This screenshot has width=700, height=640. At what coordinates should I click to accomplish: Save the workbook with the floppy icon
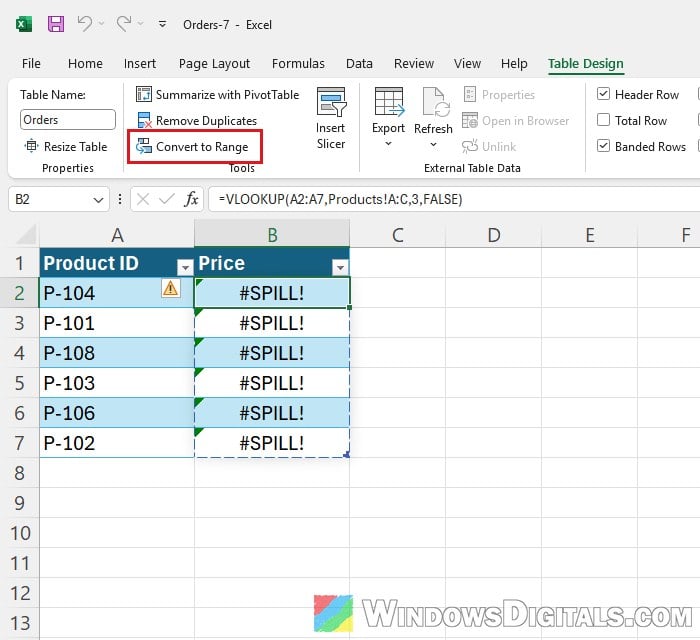tap(56, 24)
